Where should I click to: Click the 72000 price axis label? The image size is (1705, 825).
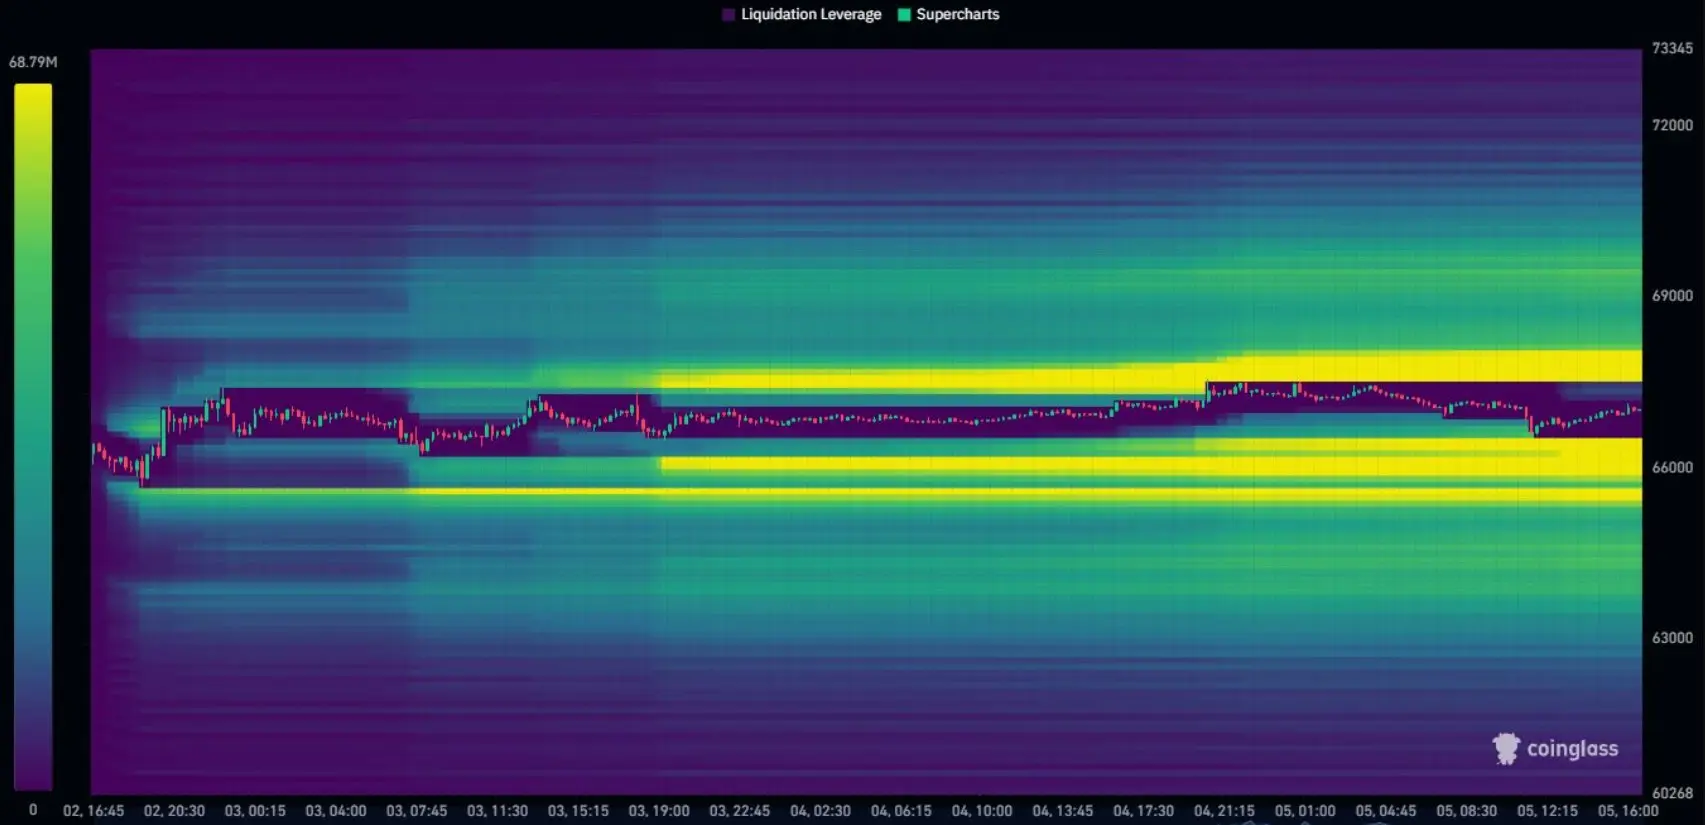point(1672,125)
